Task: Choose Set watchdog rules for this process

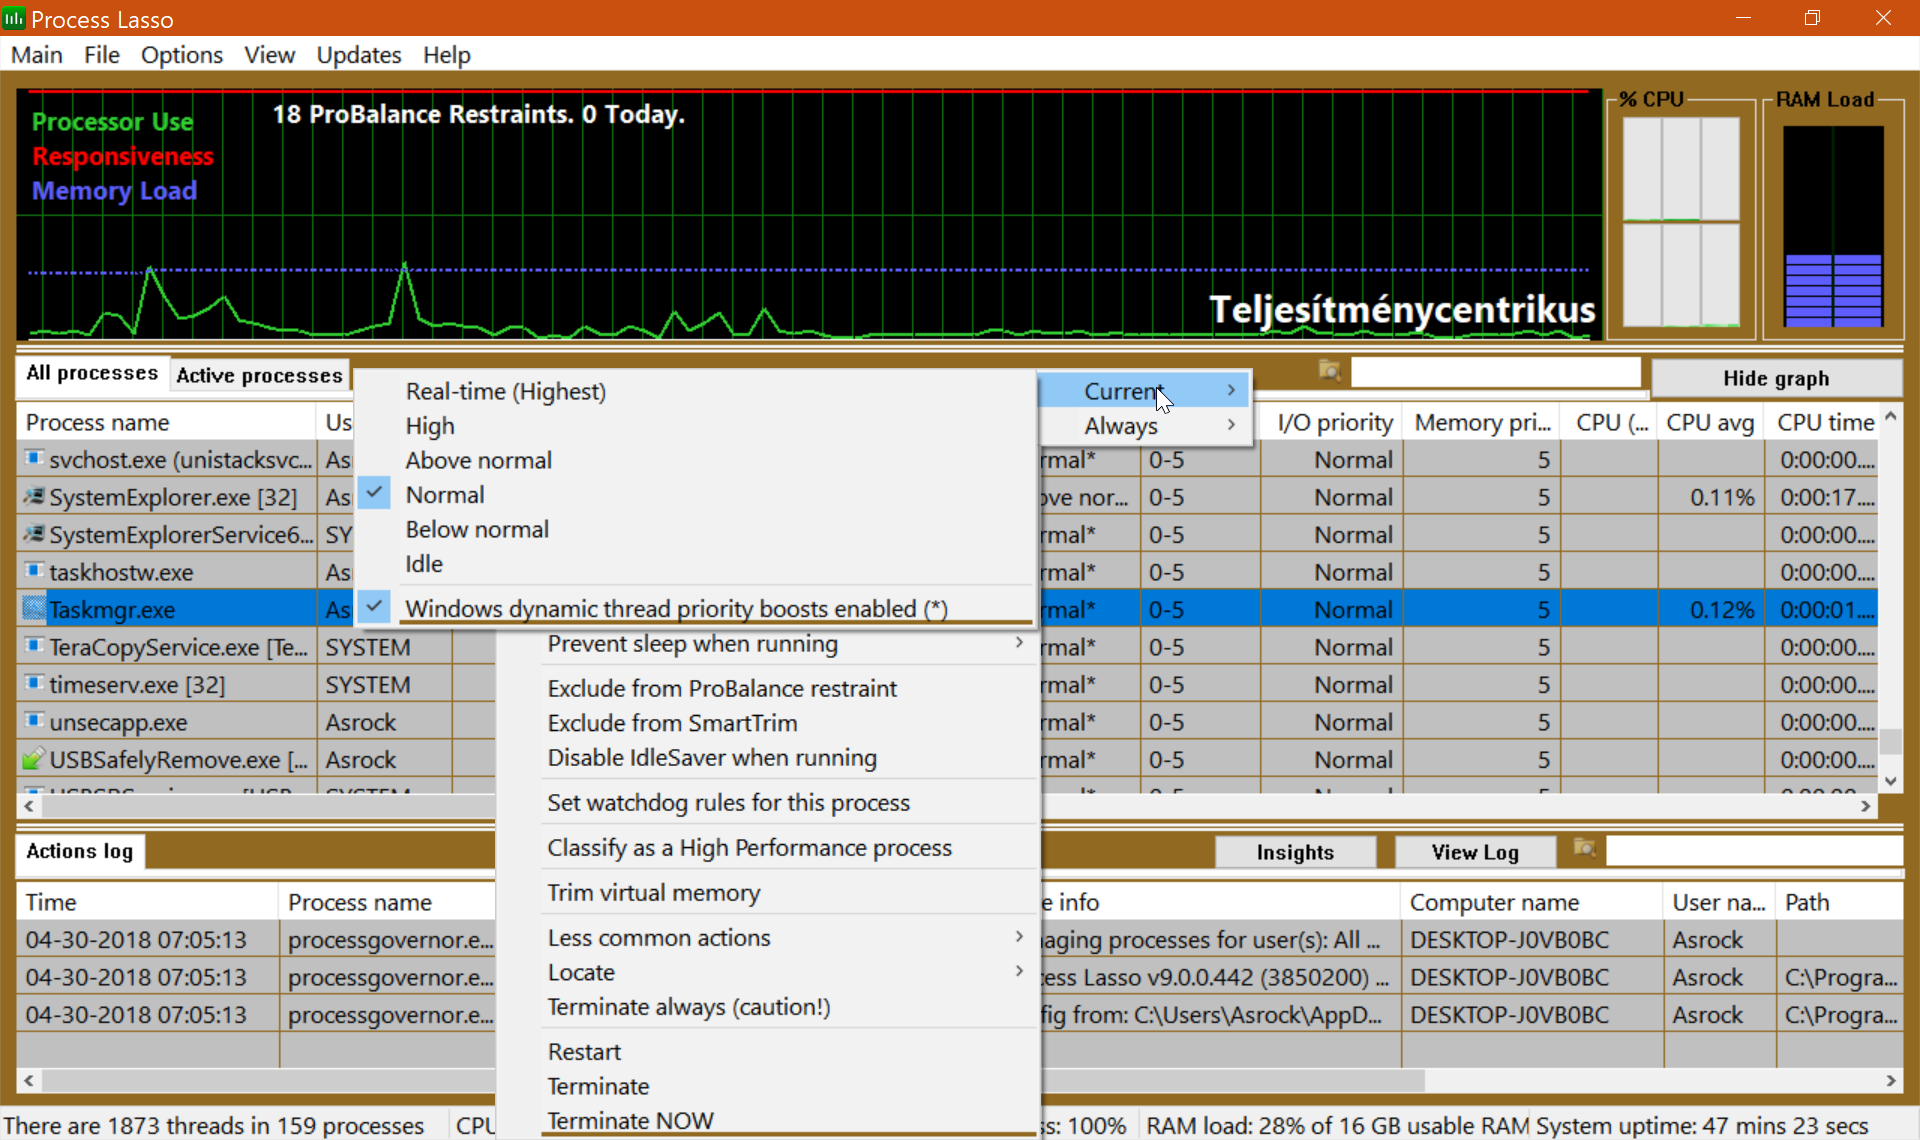Action: tap(728, 802)
